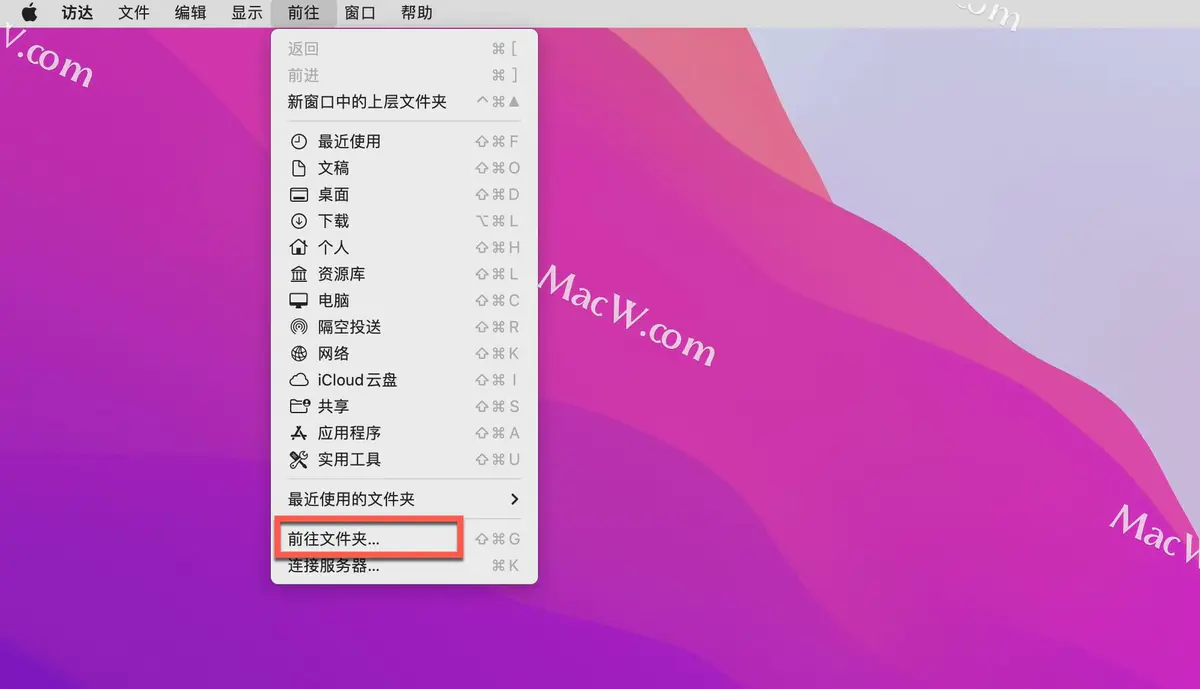Open the 桌面 desktop folder
This screenshot has width=1200, height=689.
click(334, 194)
